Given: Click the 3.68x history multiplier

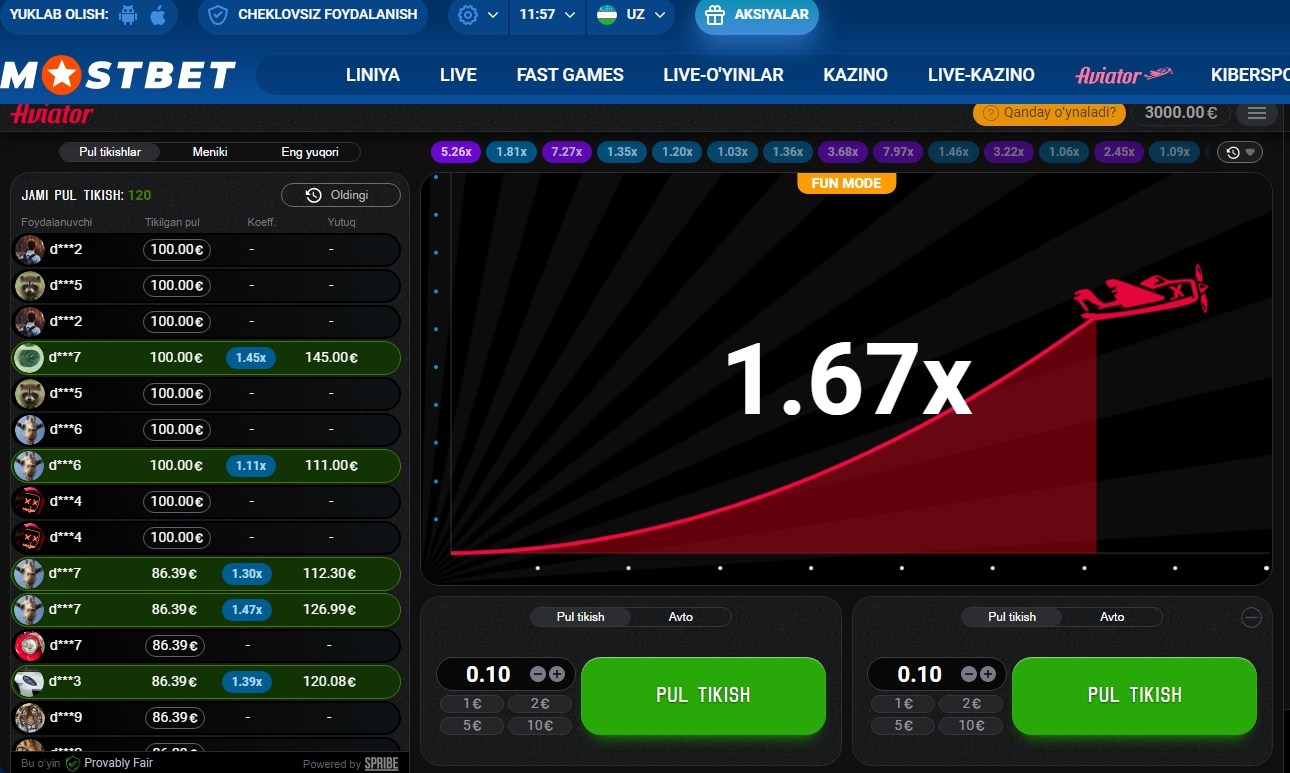Looking at the screenshot, I should (843, 152).
